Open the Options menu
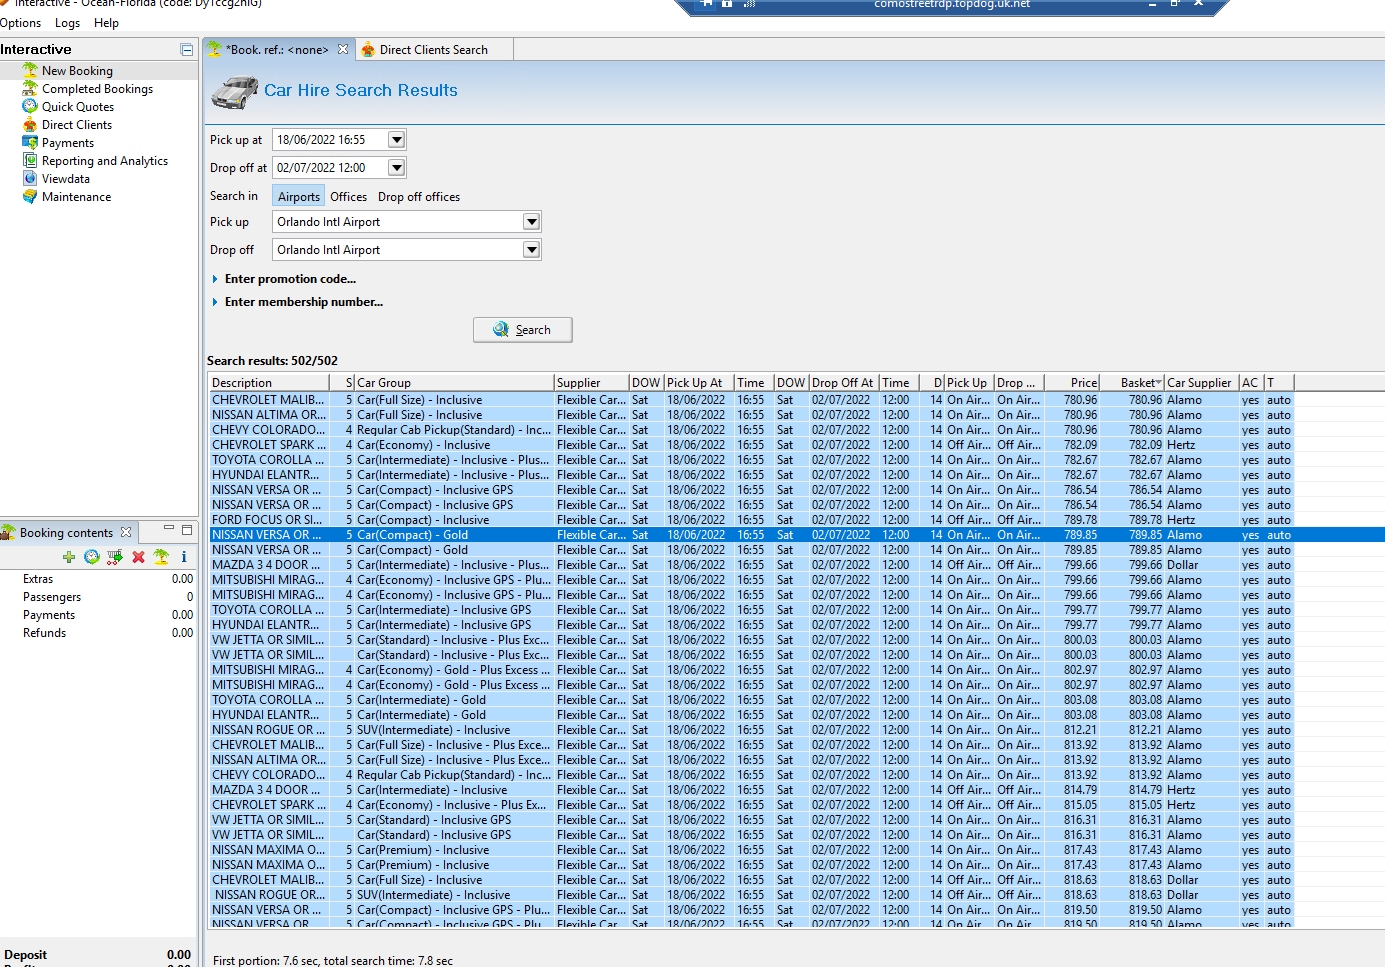Screen dimensions: 1385x967 (x=21, y=23)
